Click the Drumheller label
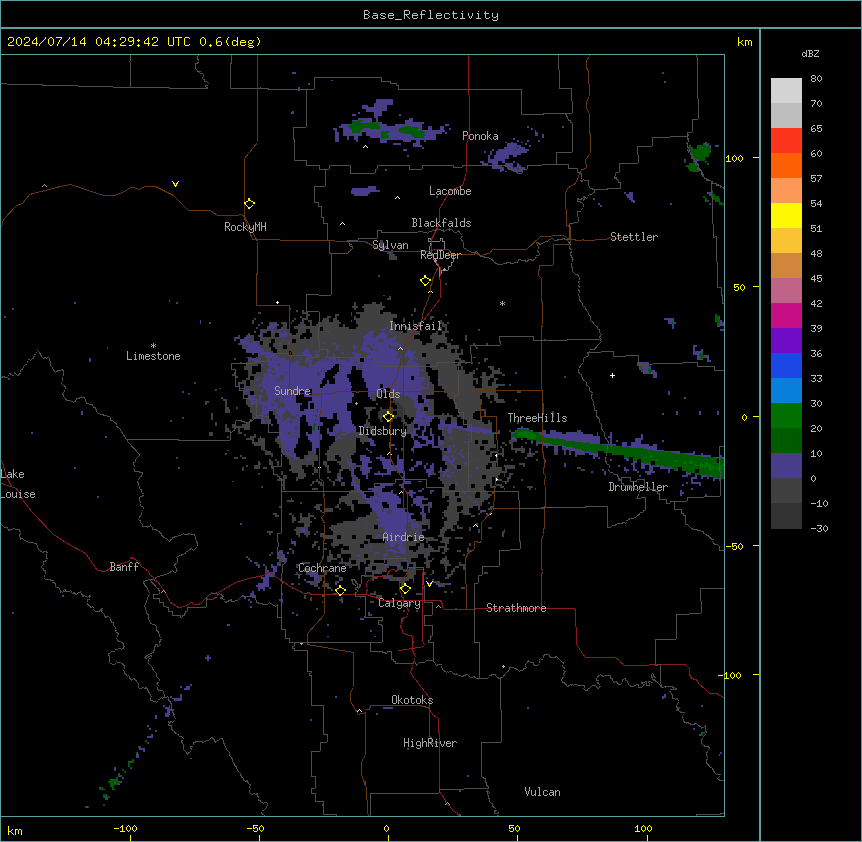This screenshot has width=862, height=842. [x=638, y=487]
